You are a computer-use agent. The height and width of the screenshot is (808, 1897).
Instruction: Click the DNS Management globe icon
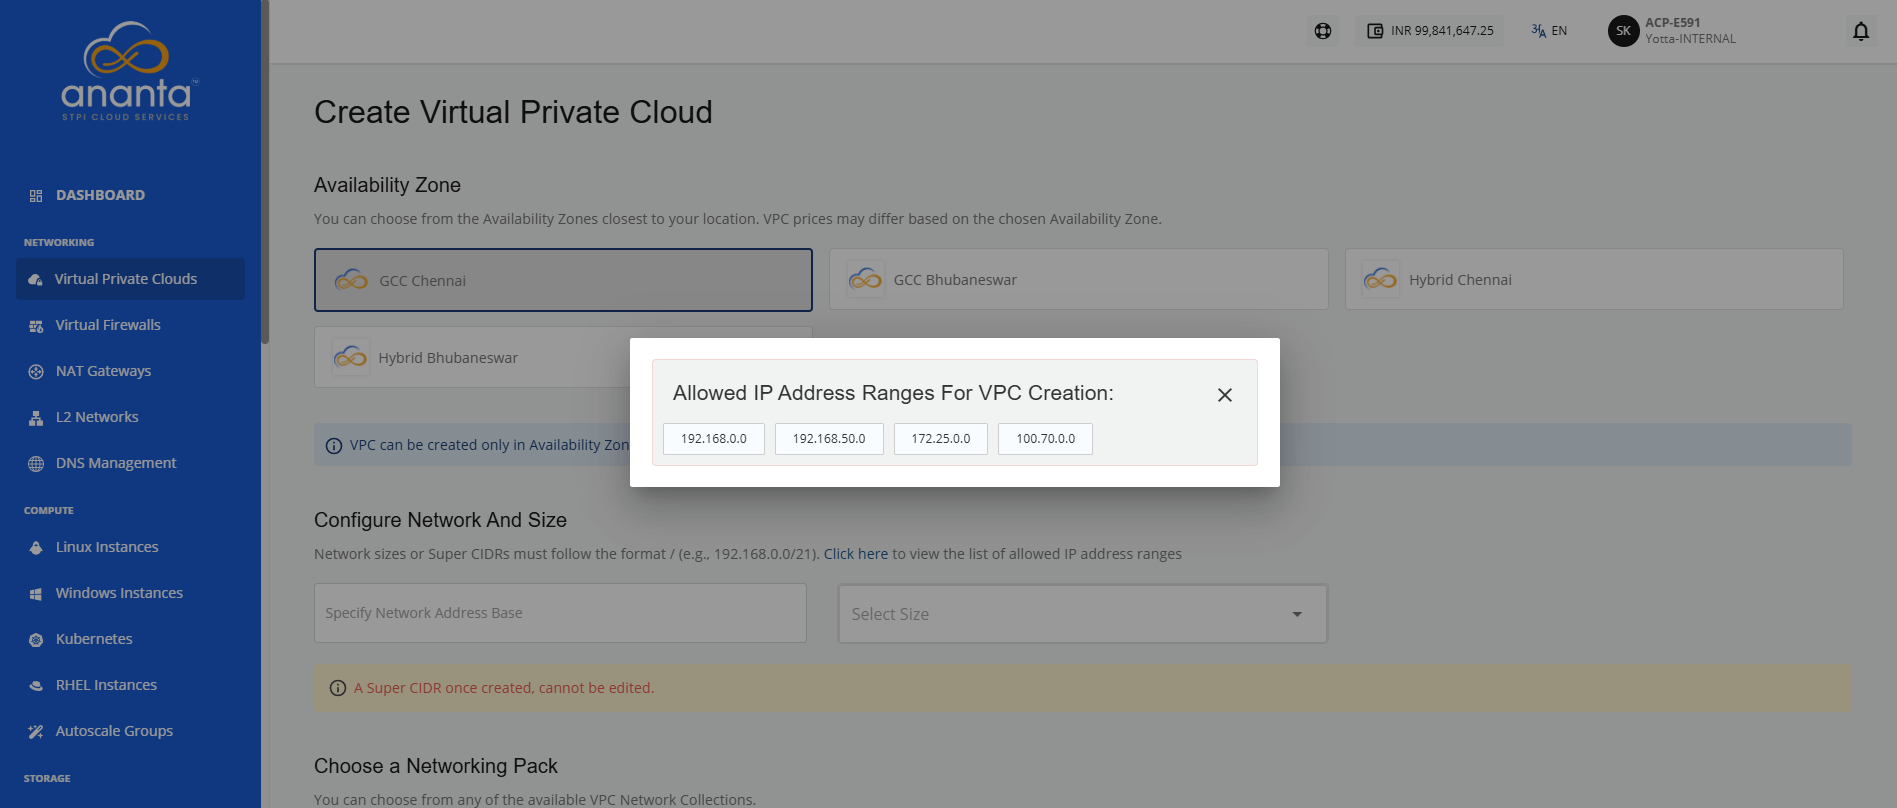pyautogui.click(x=36, y=464)
